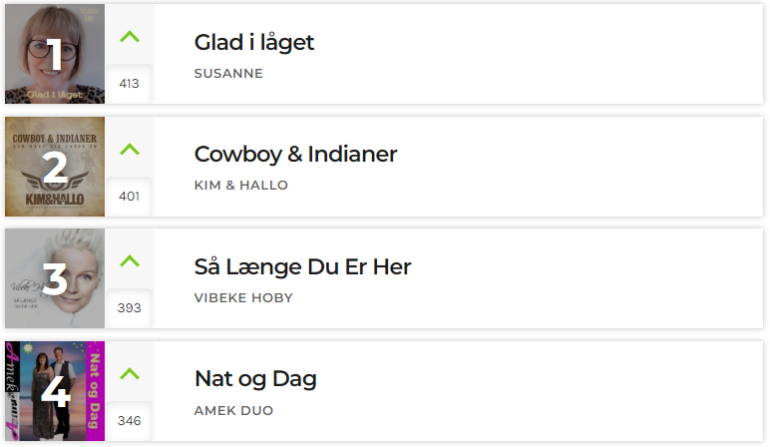Image resolution: width=770 pixels, height=447 pixels.
Task: Open the song title Cowboy & Indianer
Action: (x=296, y=154)
